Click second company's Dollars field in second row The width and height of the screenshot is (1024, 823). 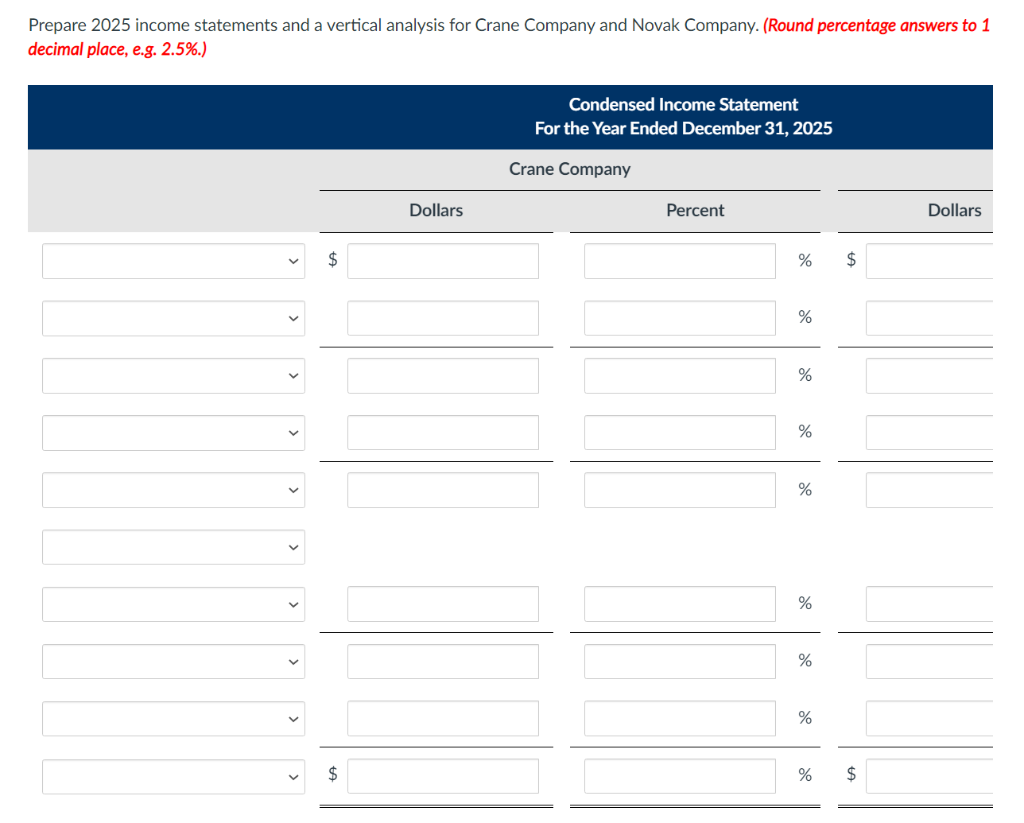pyautogui.click(x=929, y=318)
